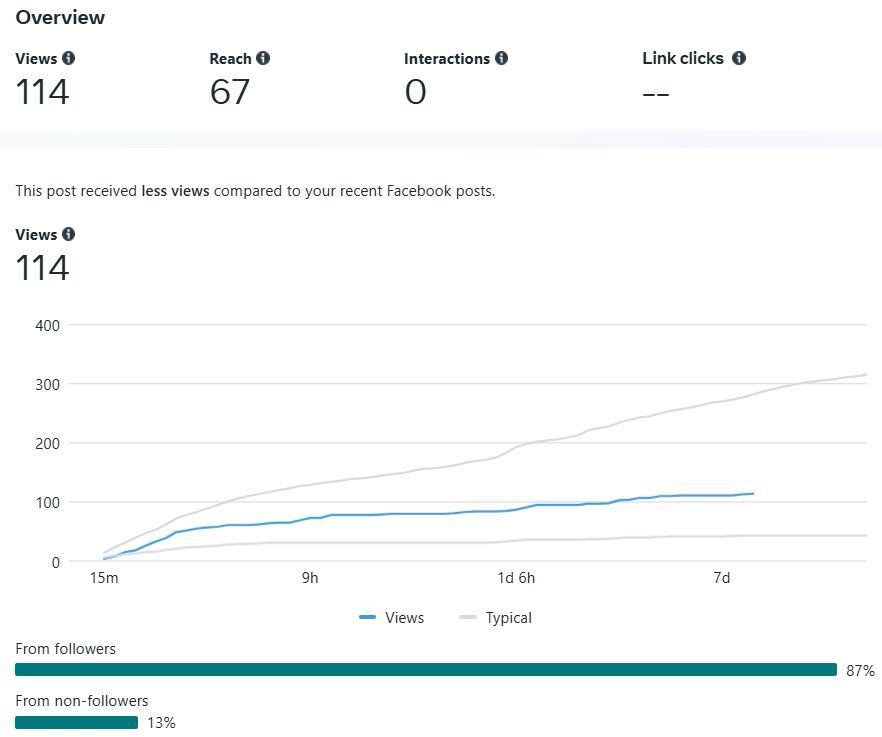882x737 pixels.
Task: Click the gray Typical legend marker
Action: coord(468,618)
